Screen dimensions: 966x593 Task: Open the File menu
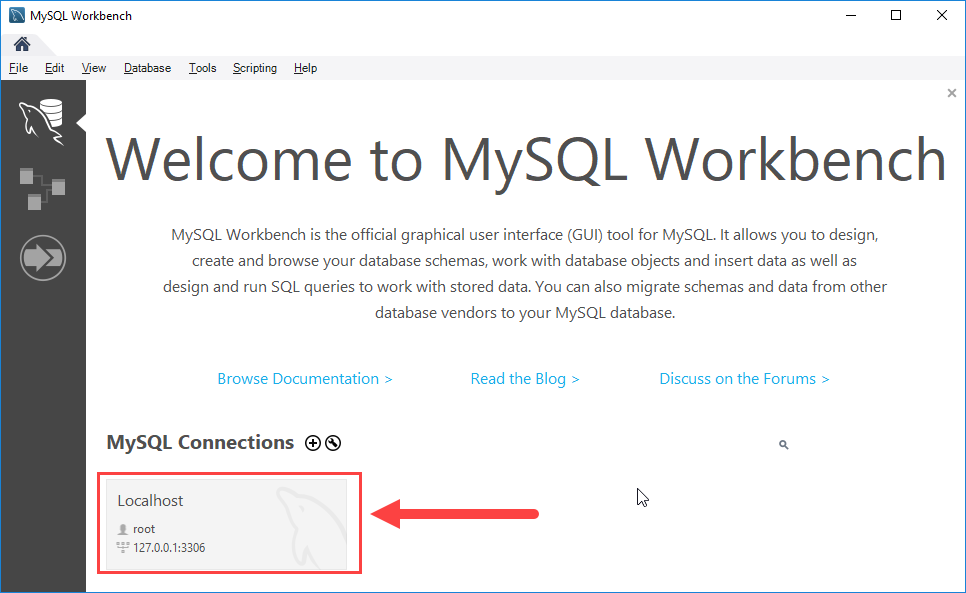point(18,67)
